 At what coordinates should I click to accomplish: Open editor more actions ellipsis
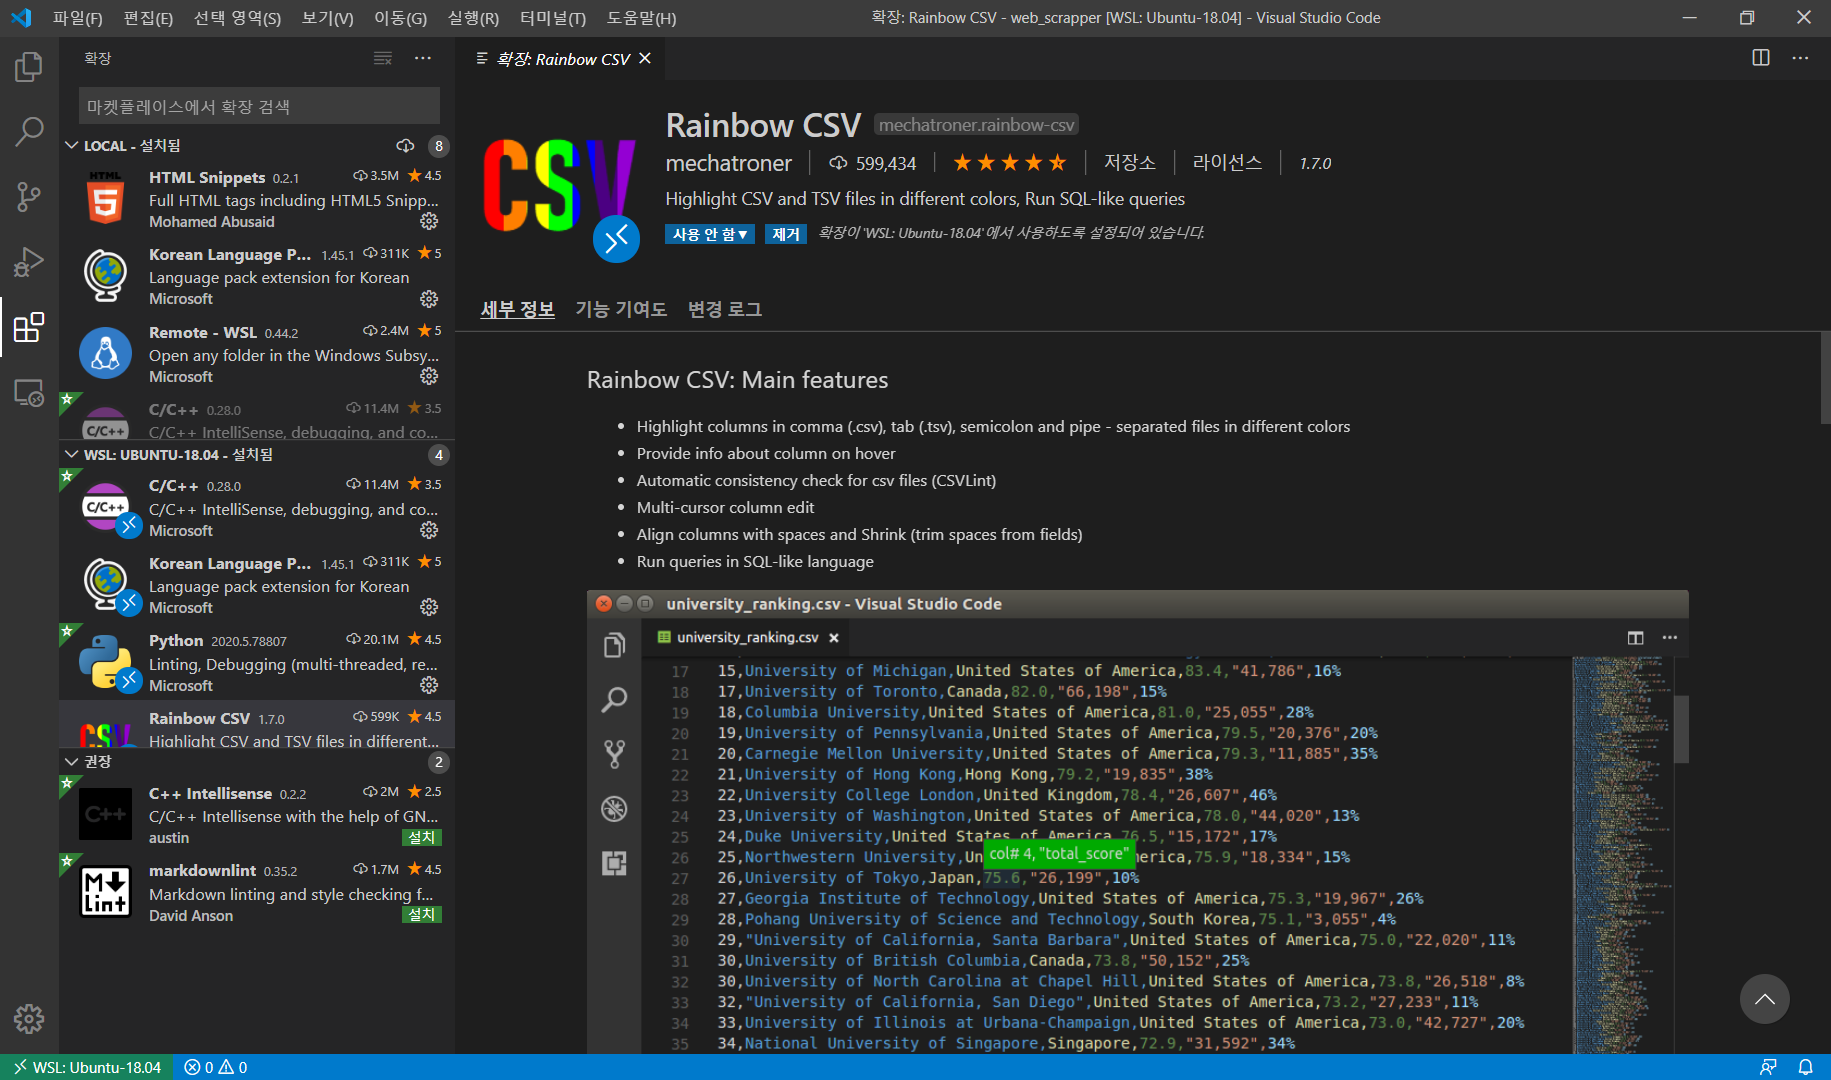1800,58
